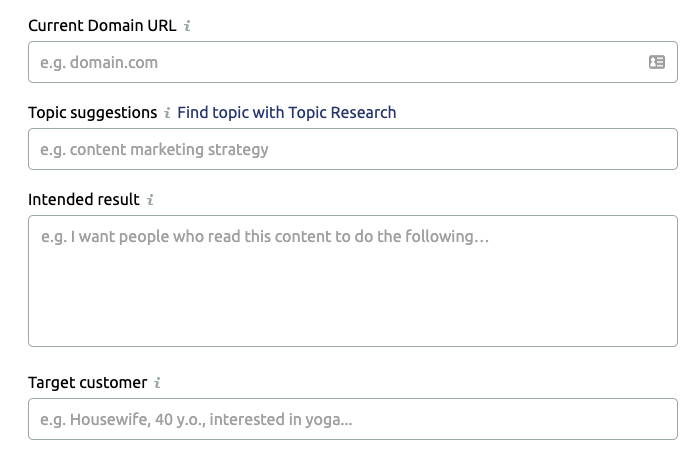The height and width of the screenshot is (464, 700).
Task: Click the Intended result label
Action: 84,200
